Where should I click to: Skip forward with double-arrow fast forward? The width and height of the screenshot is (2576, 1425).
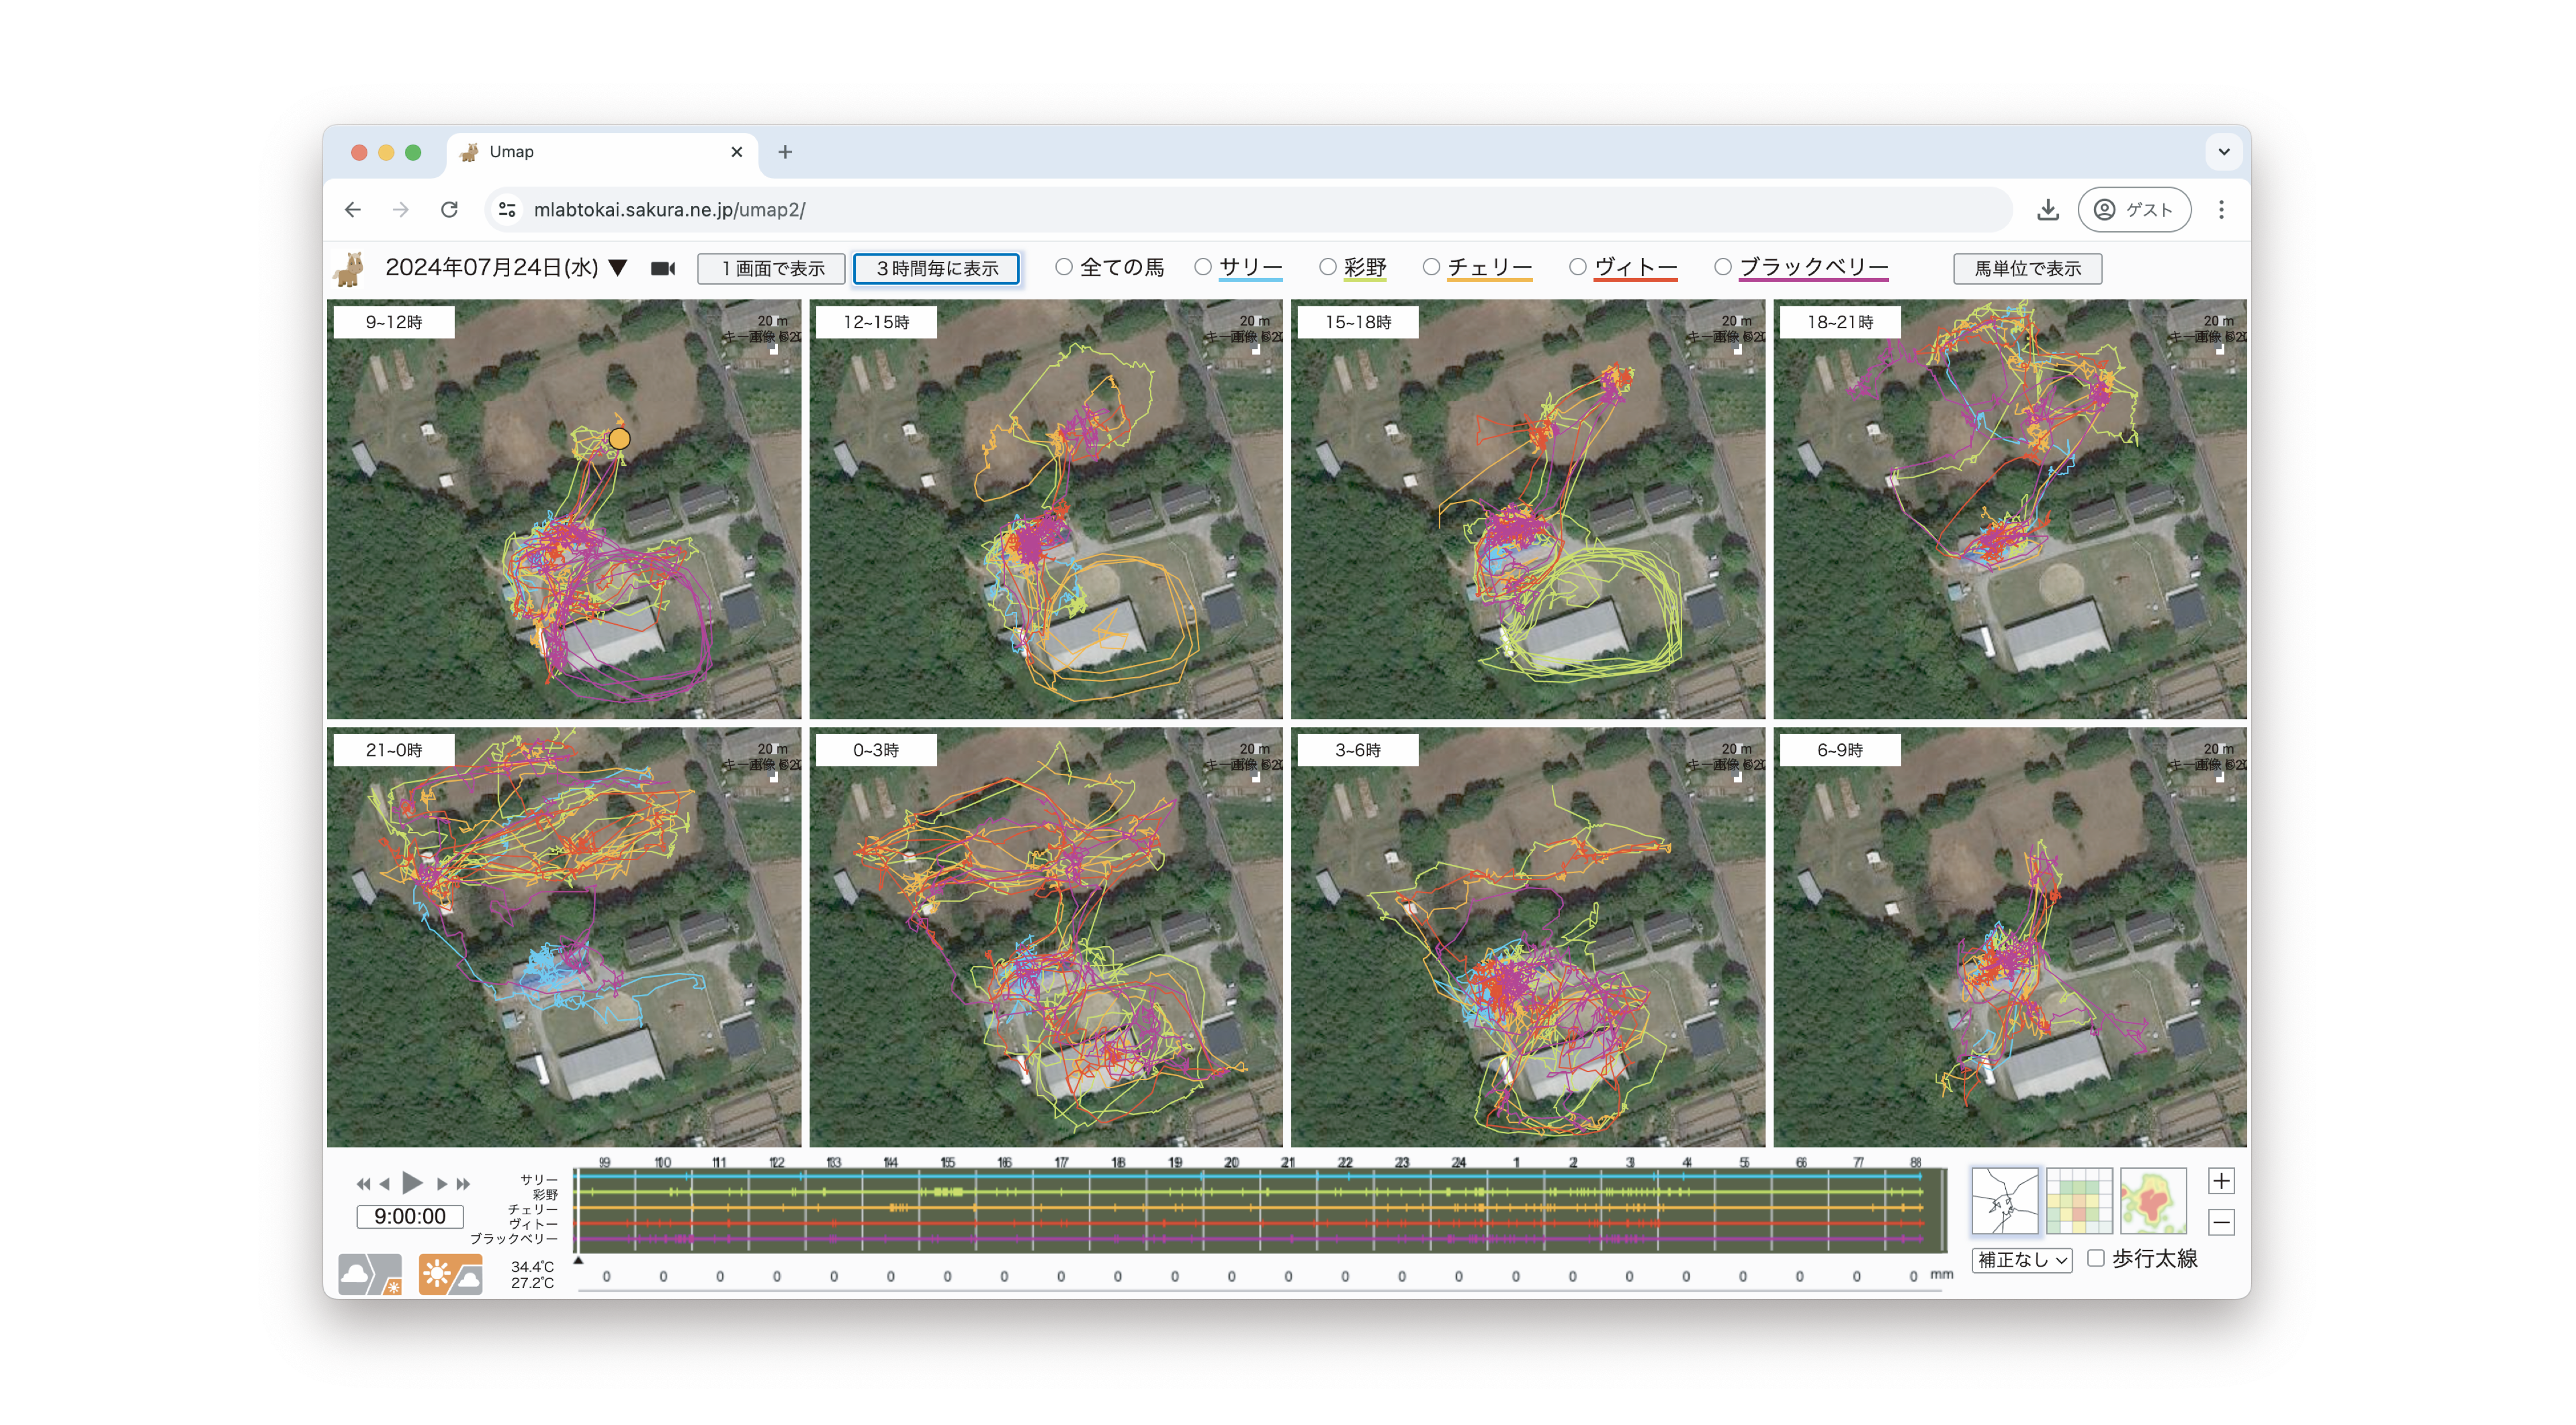coord(463,1184)
